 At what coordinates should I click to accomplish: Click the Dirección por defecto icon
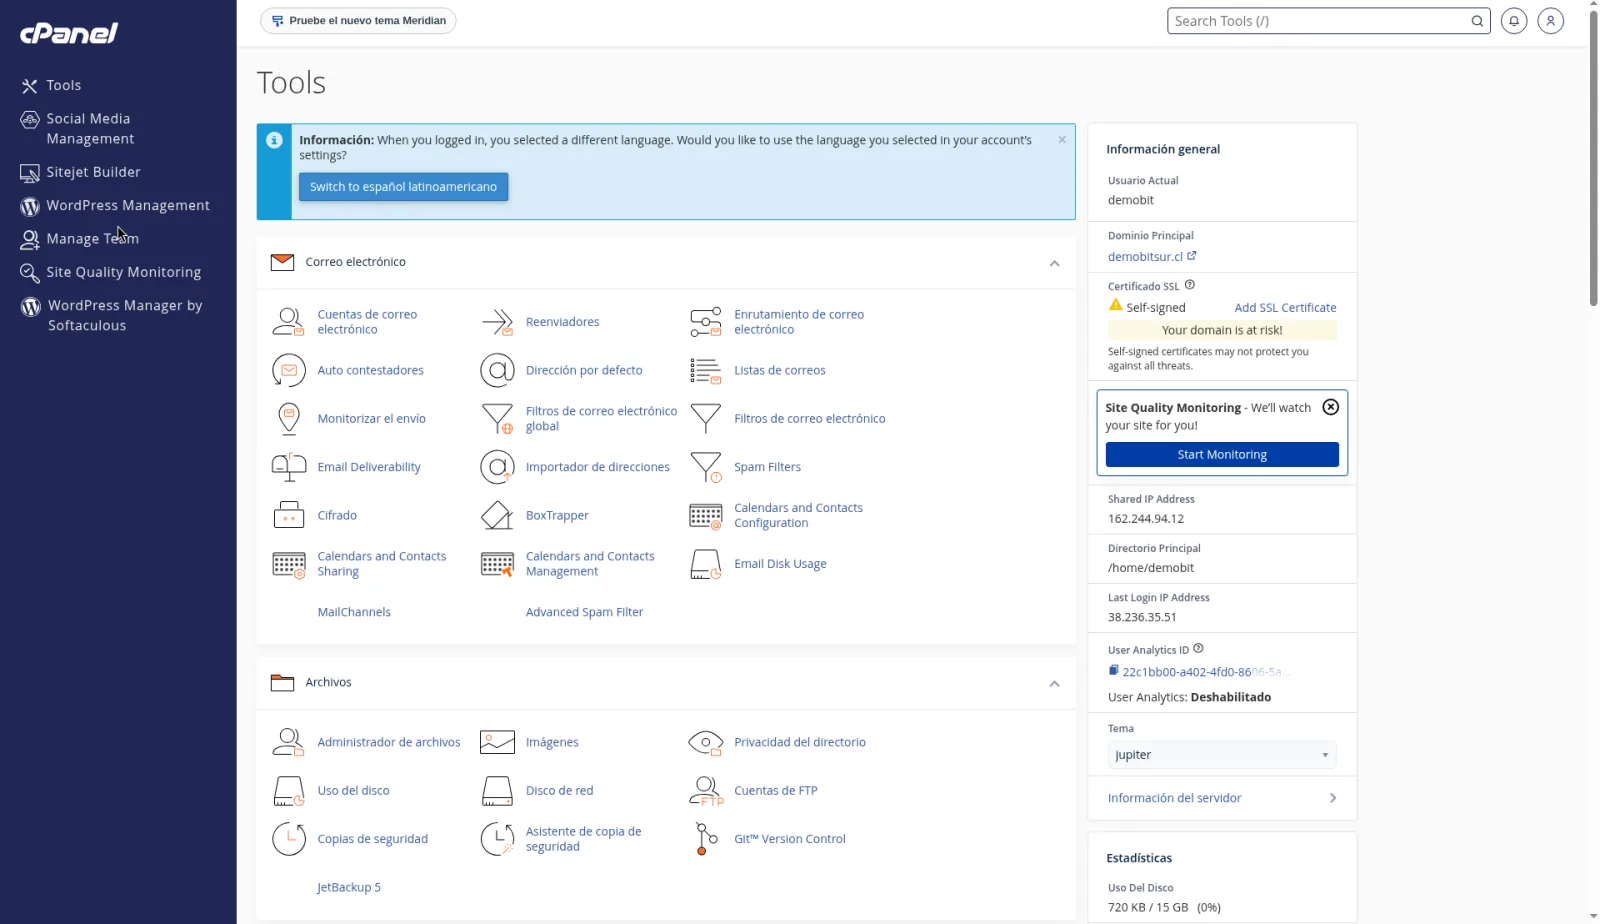[x=497, y=370]
